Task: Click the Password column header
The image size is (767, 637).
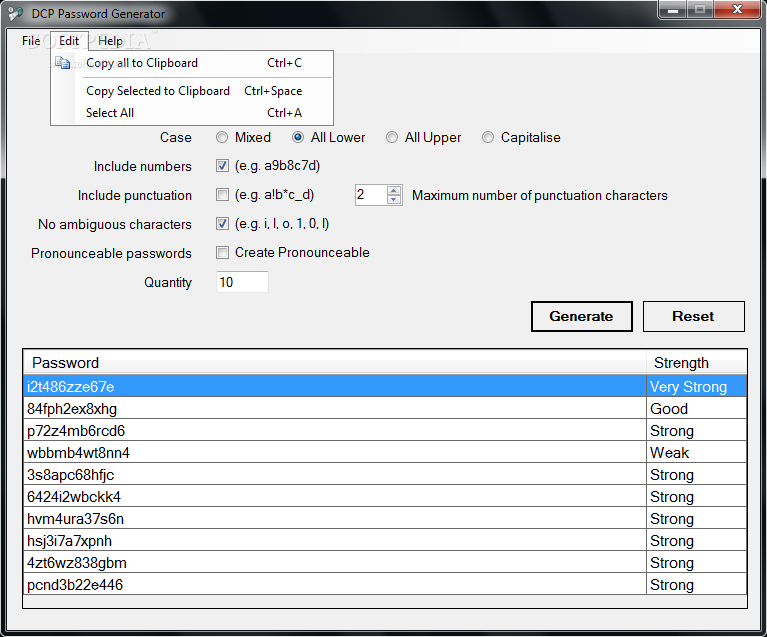Action: coord(335,363)
